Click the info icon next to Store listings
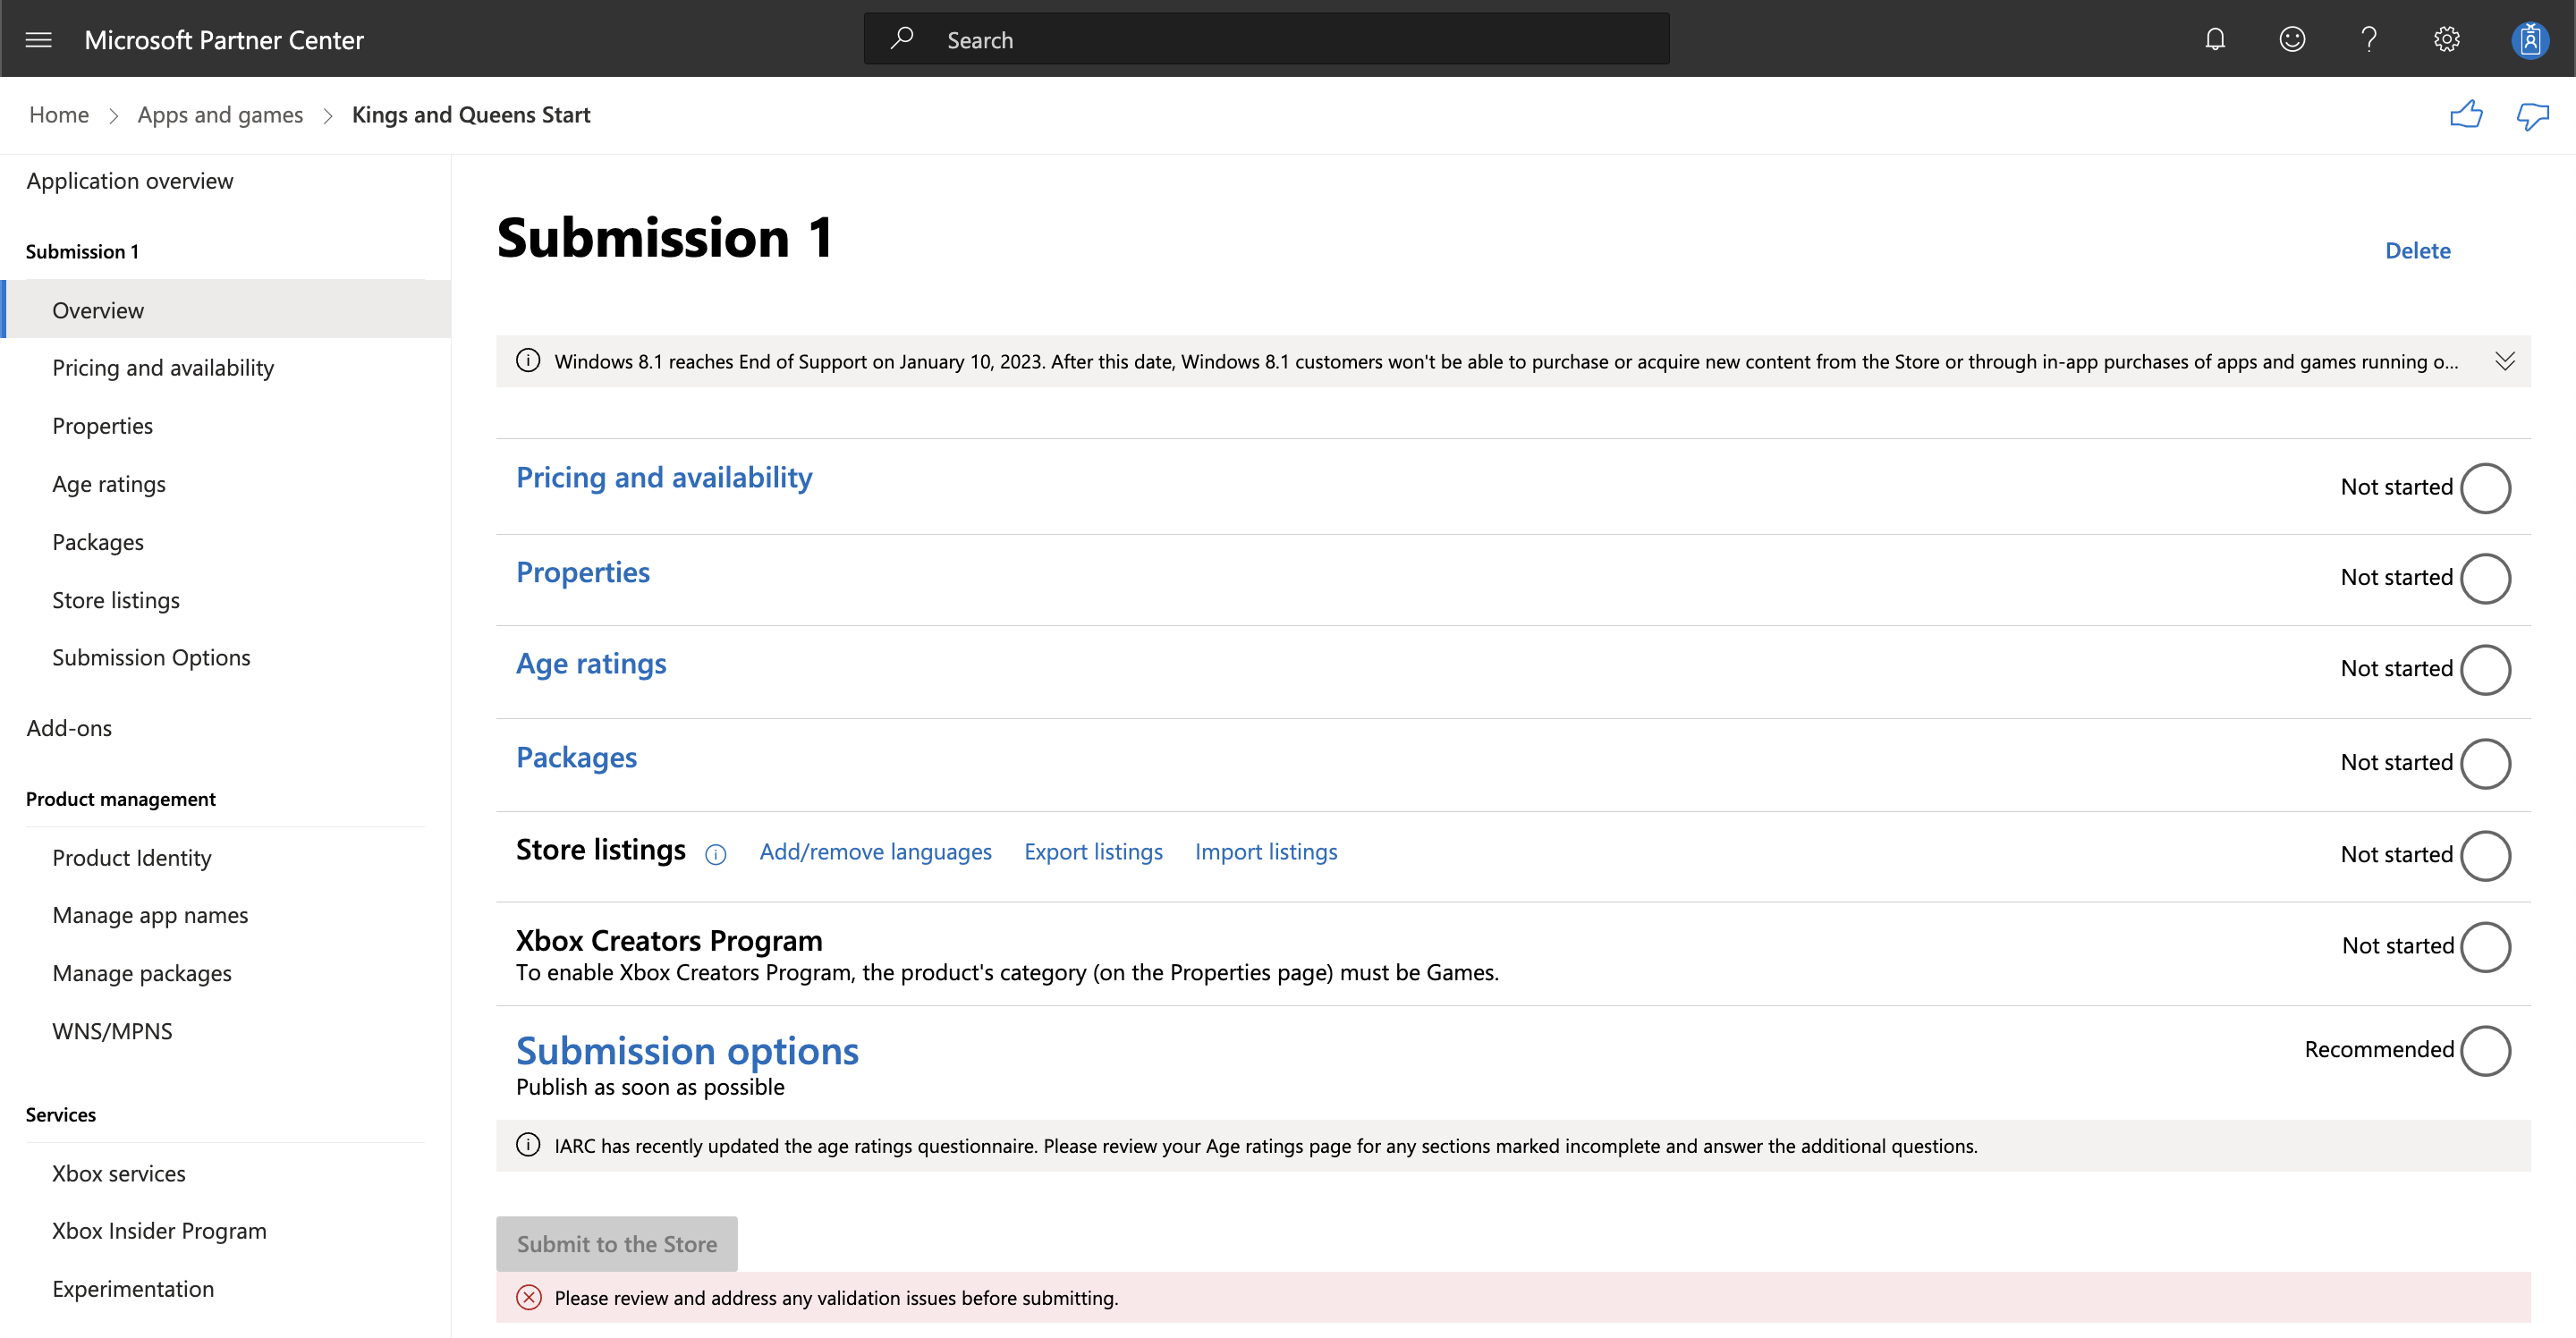 715,855
